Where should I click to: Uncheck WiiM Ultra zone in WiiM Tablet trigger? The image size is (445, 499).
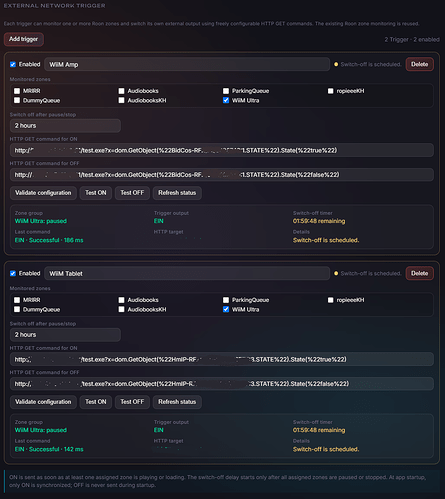[x=226, y=309]
